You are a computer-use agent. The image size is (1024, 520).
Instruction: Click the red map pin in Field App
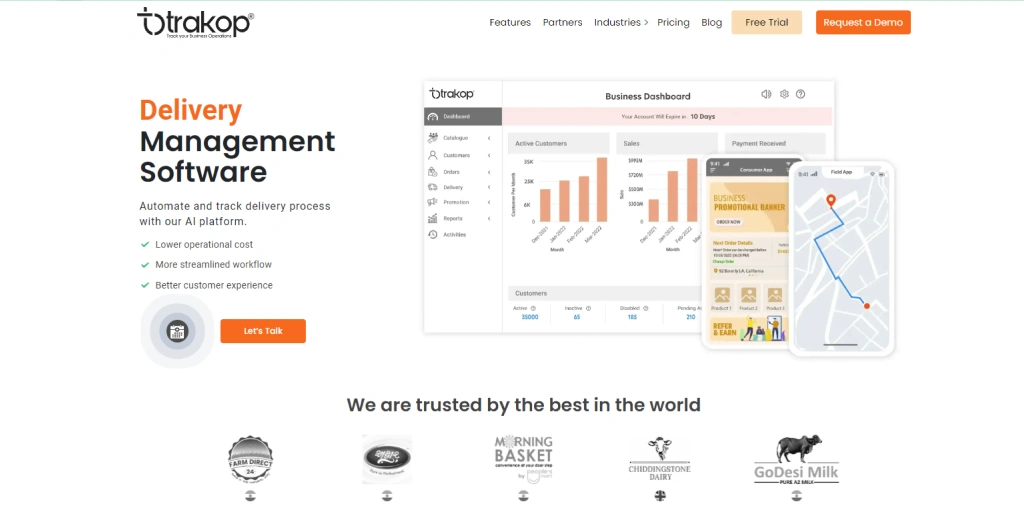[831, 201]
